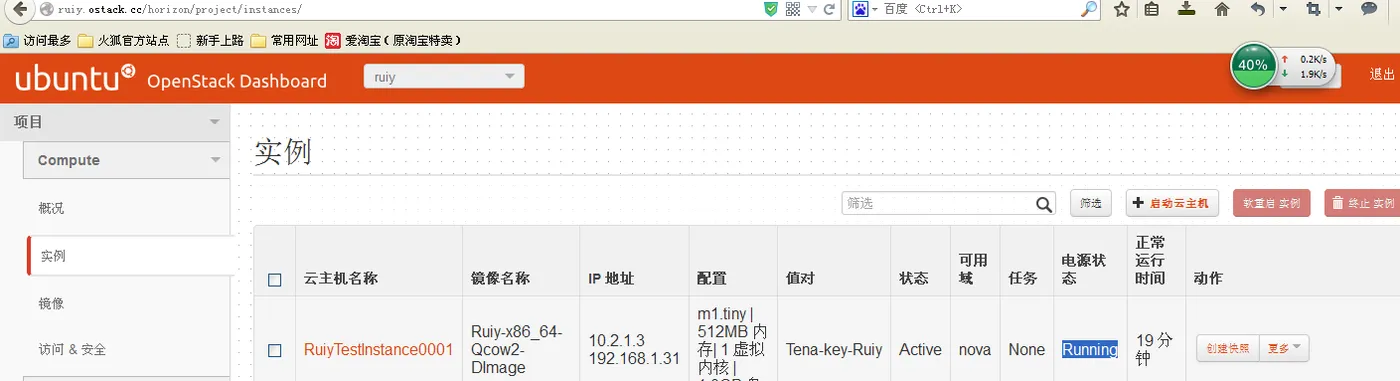The width and height of the screenshot is (1400, 381).
Task: Click the globe site identity icon
Action: [47, 9]
